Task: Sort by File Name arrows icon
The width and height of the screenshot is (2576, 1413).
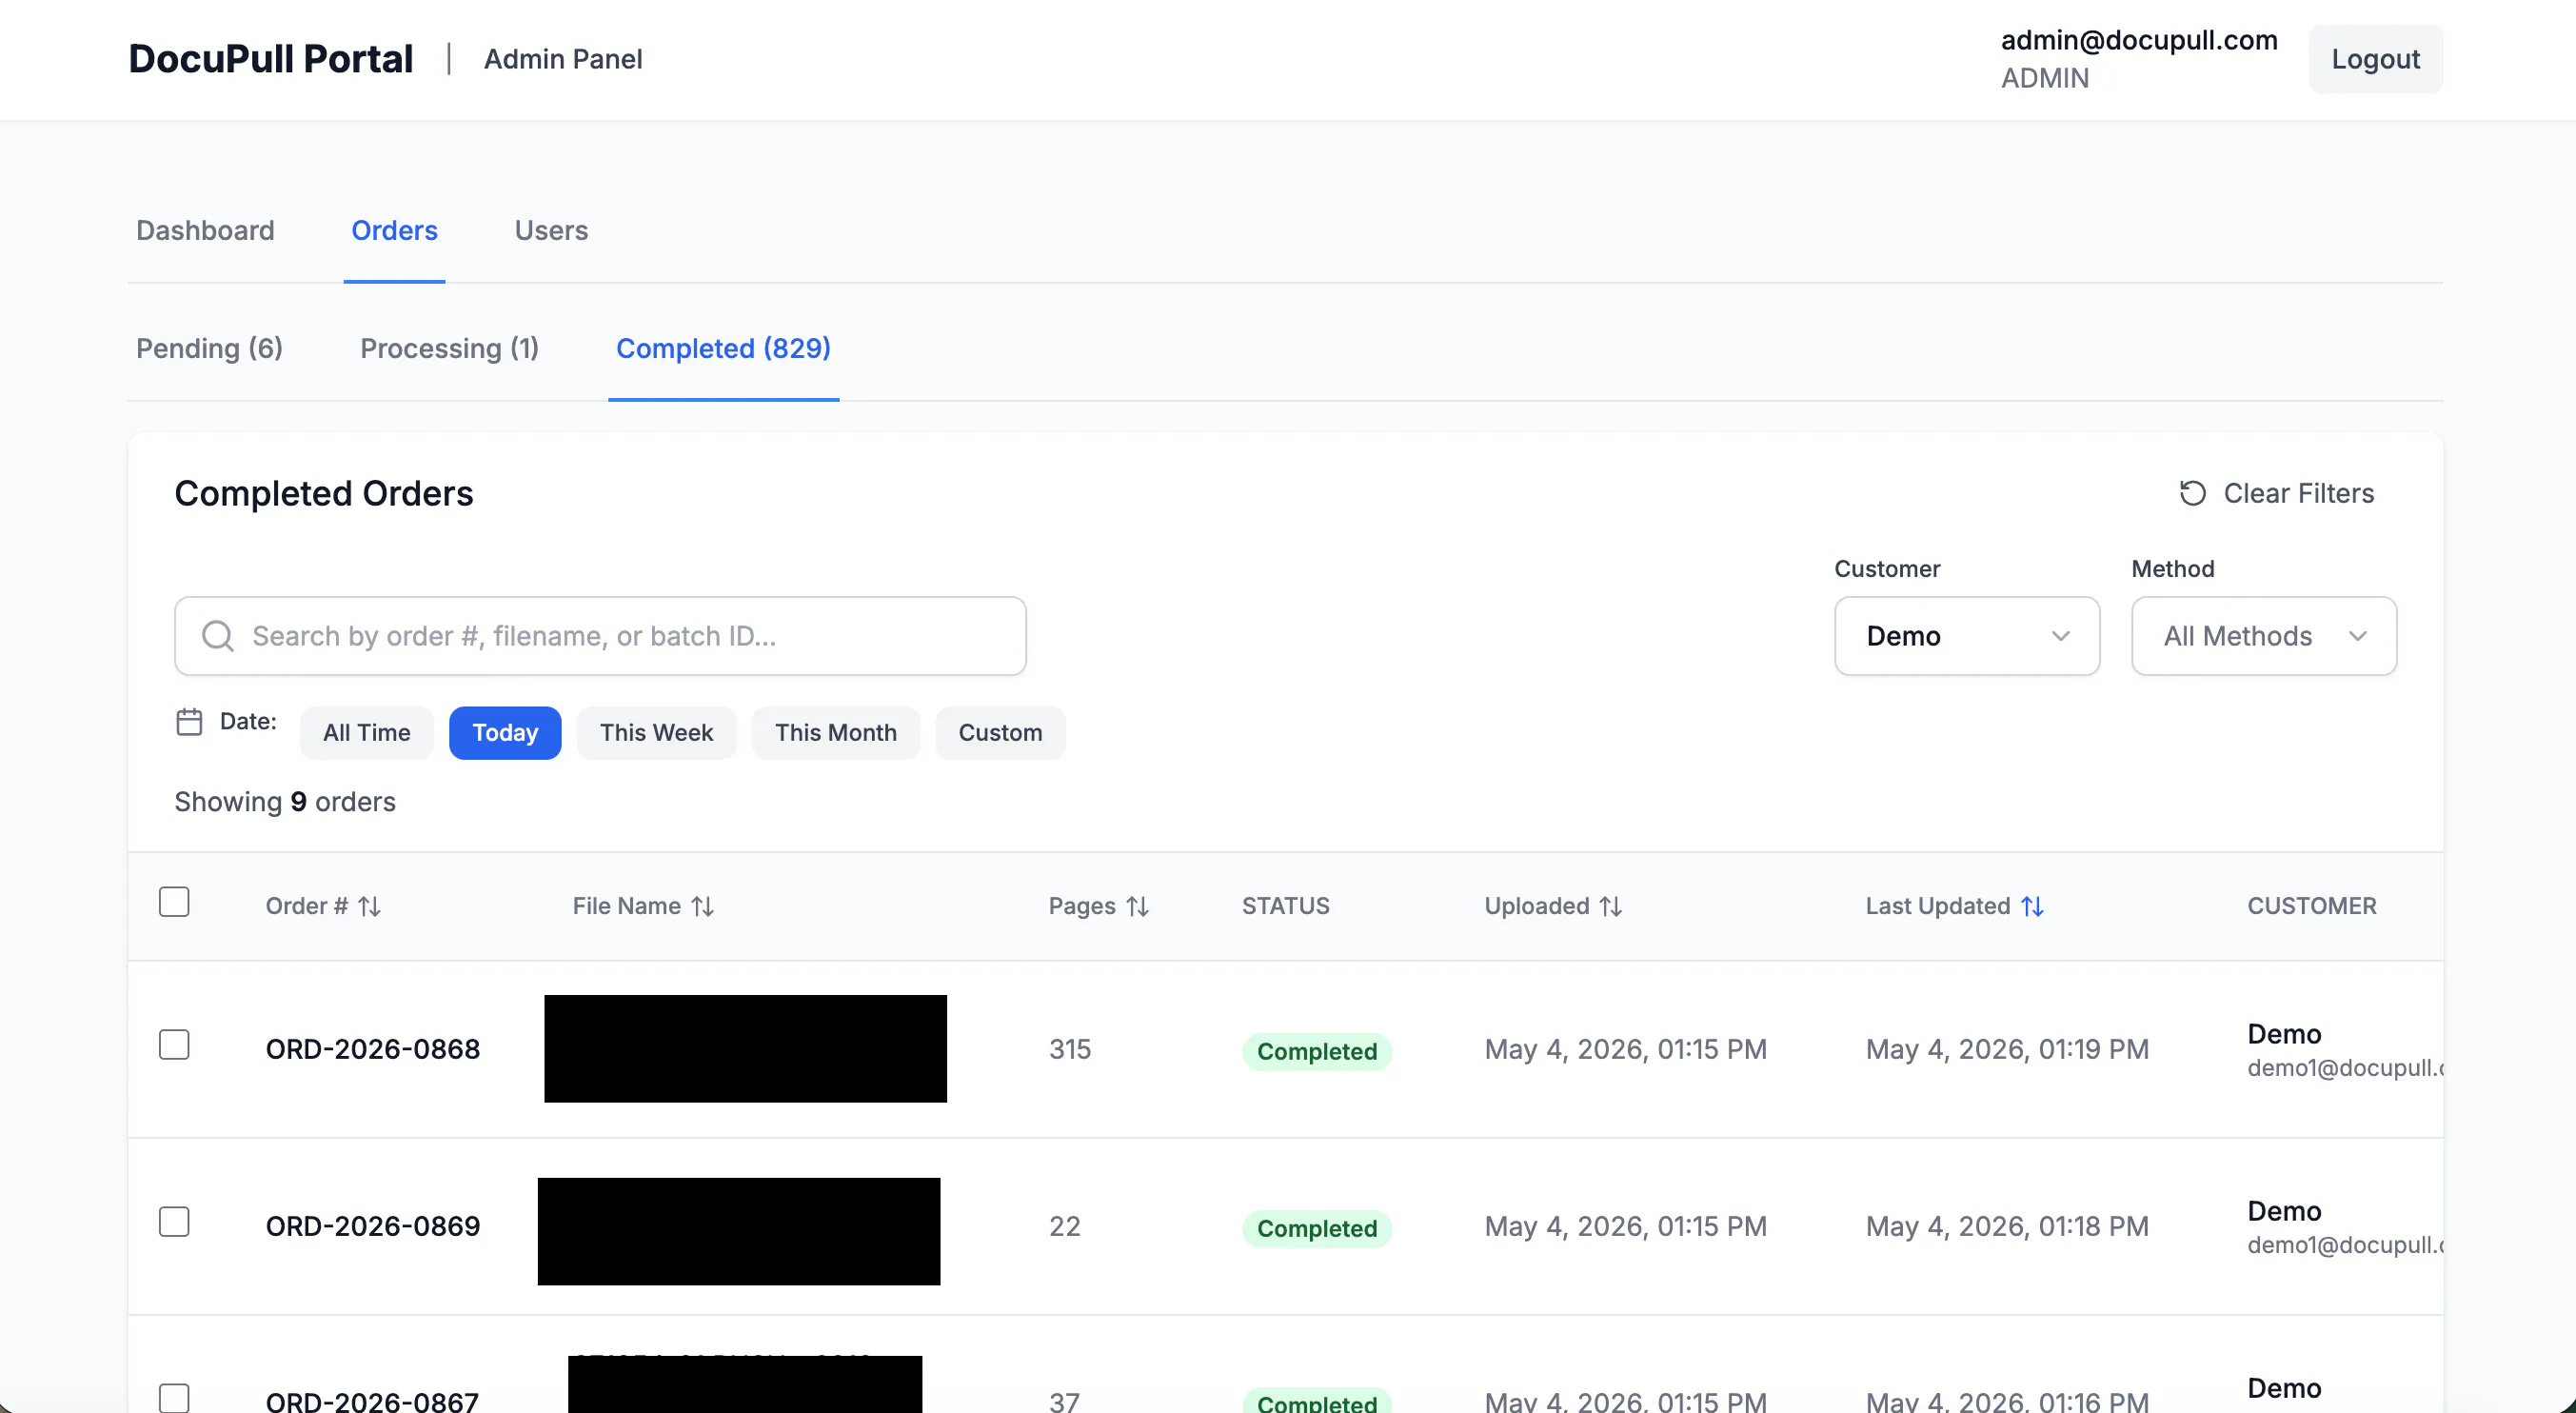Action: click(x=703, y=906)
